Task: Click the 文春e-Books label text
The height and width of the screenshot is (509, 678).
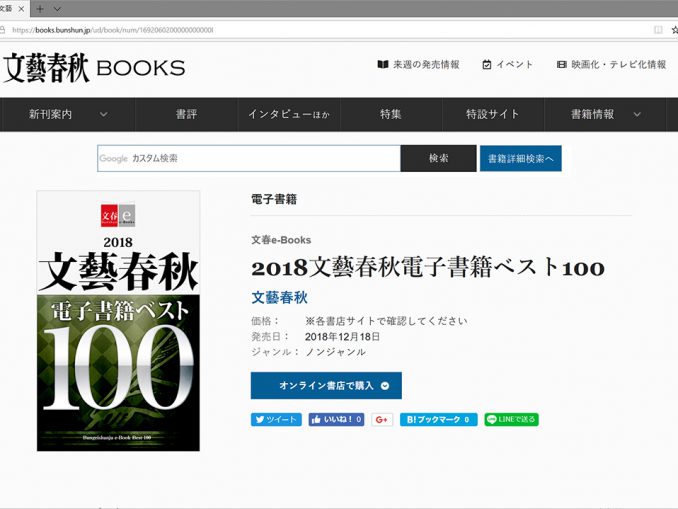Action: tap(281, 240)
